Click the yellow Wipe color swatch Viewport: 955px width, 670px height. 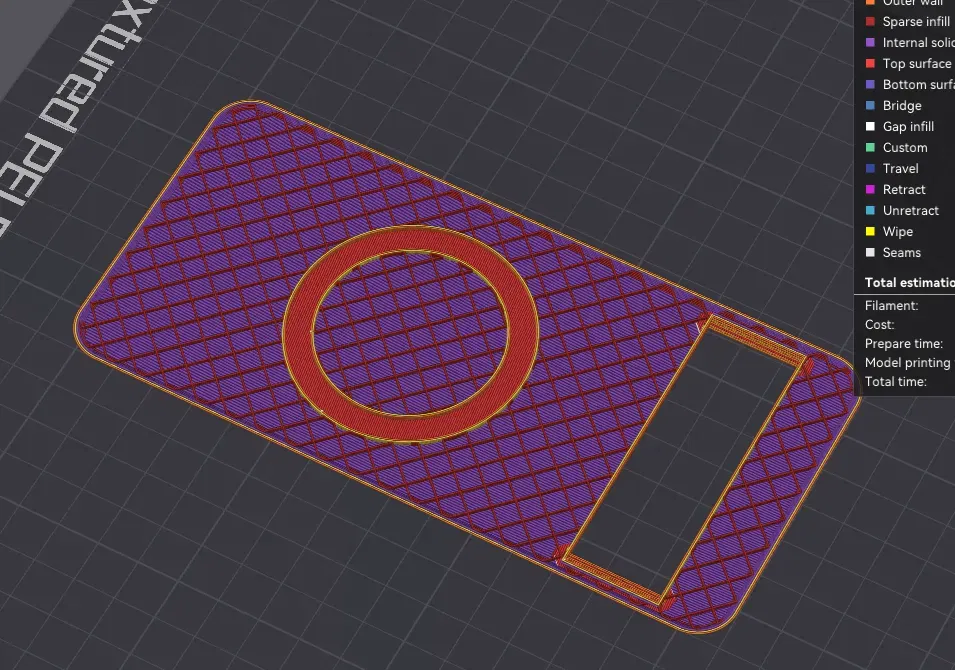[x=870, y=231]
